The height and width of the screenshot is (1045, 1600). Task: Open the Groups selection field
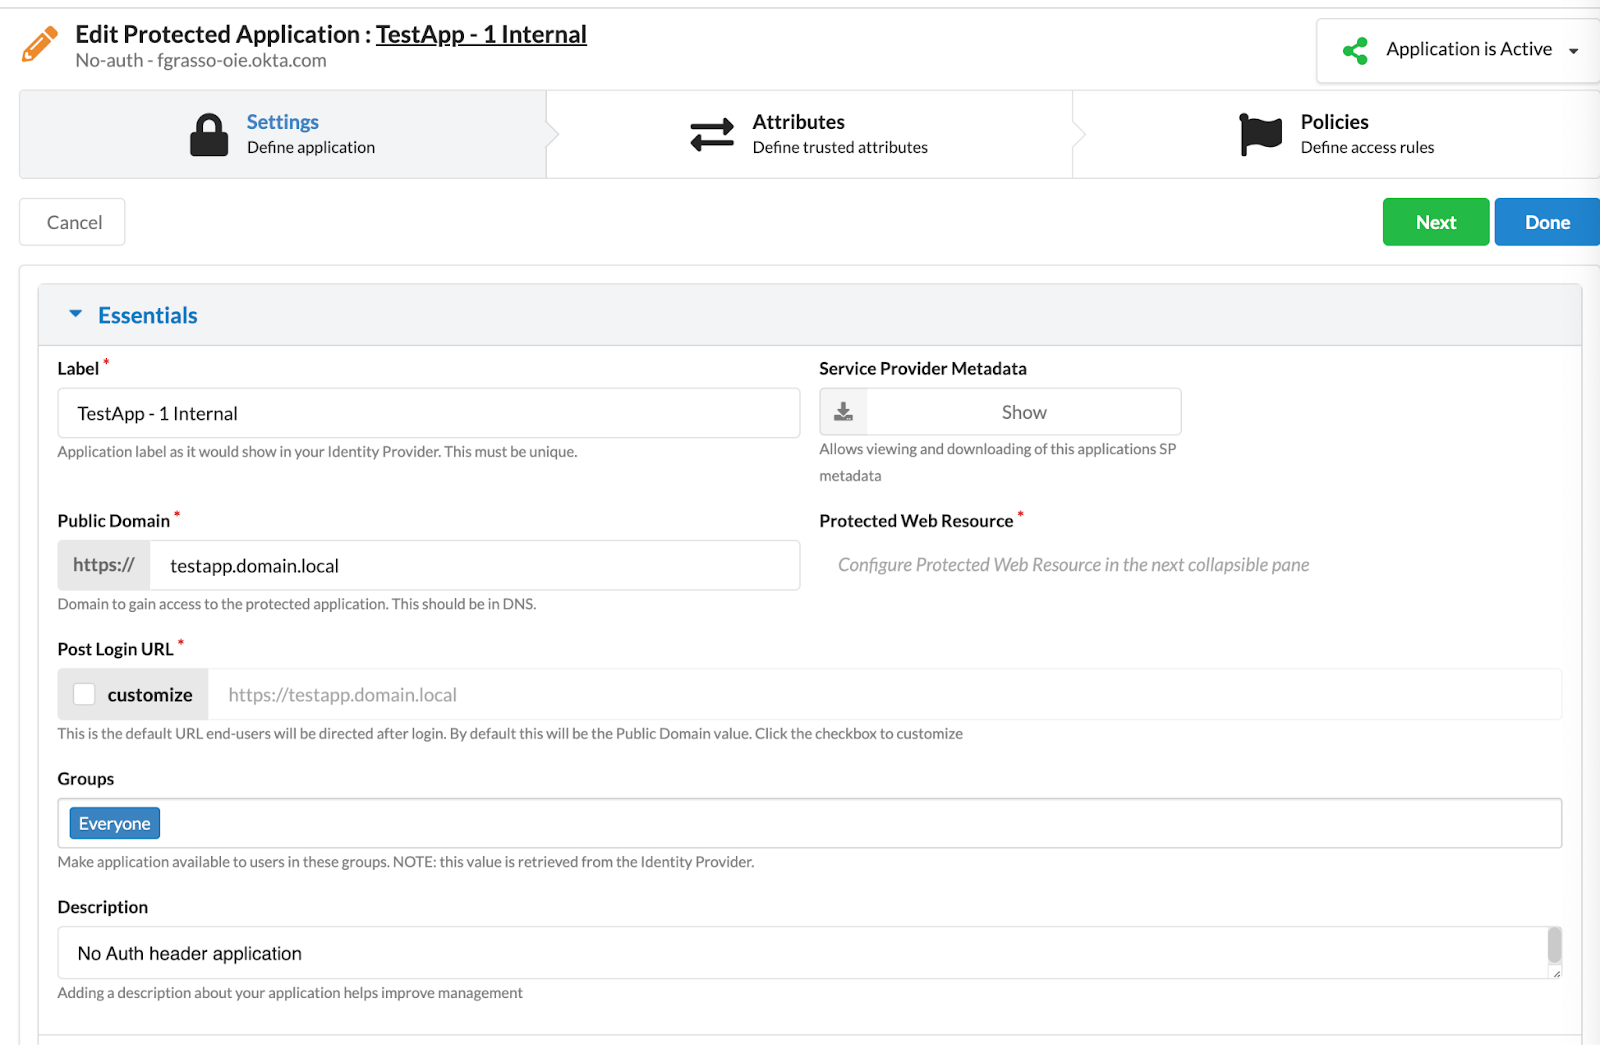pyautogui.click(x=860, y=823)
